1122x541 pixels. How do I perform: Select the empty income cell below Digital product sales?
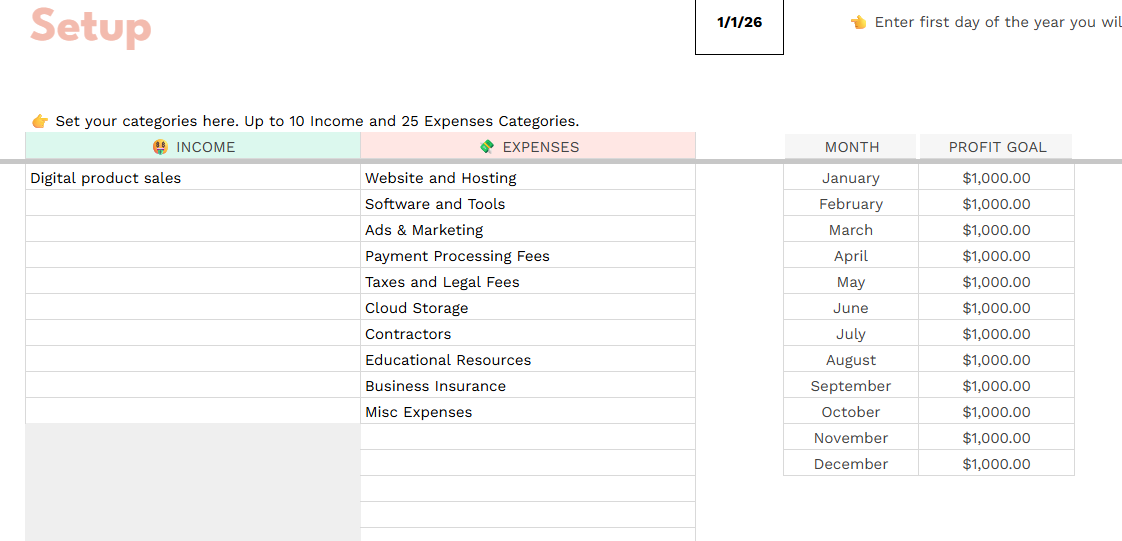click(x=193, y=203)
